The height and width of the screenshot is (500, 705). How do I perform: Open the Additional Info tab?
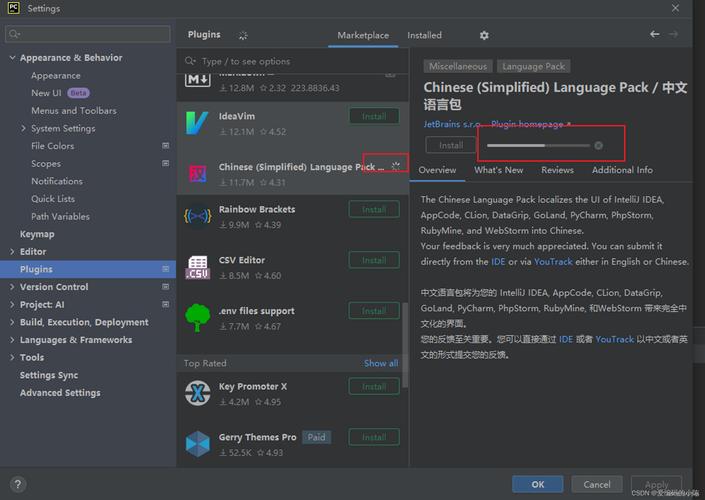[622, 170]
